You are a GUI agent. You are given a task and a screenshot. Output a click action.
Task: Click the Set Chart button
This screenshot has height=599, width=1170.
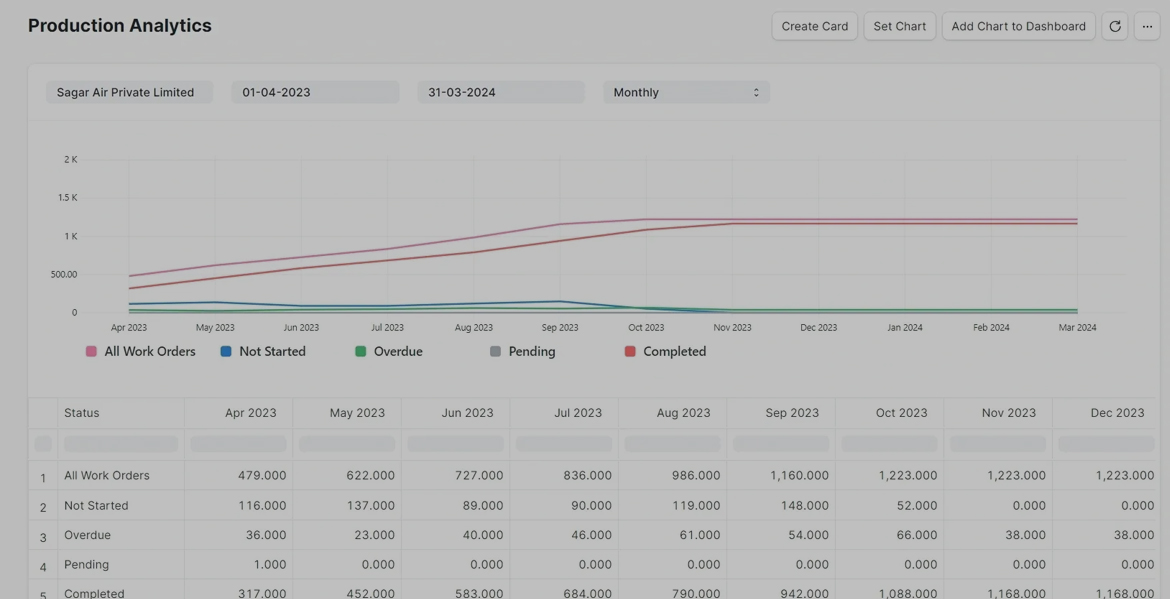[x=899, y=26]
